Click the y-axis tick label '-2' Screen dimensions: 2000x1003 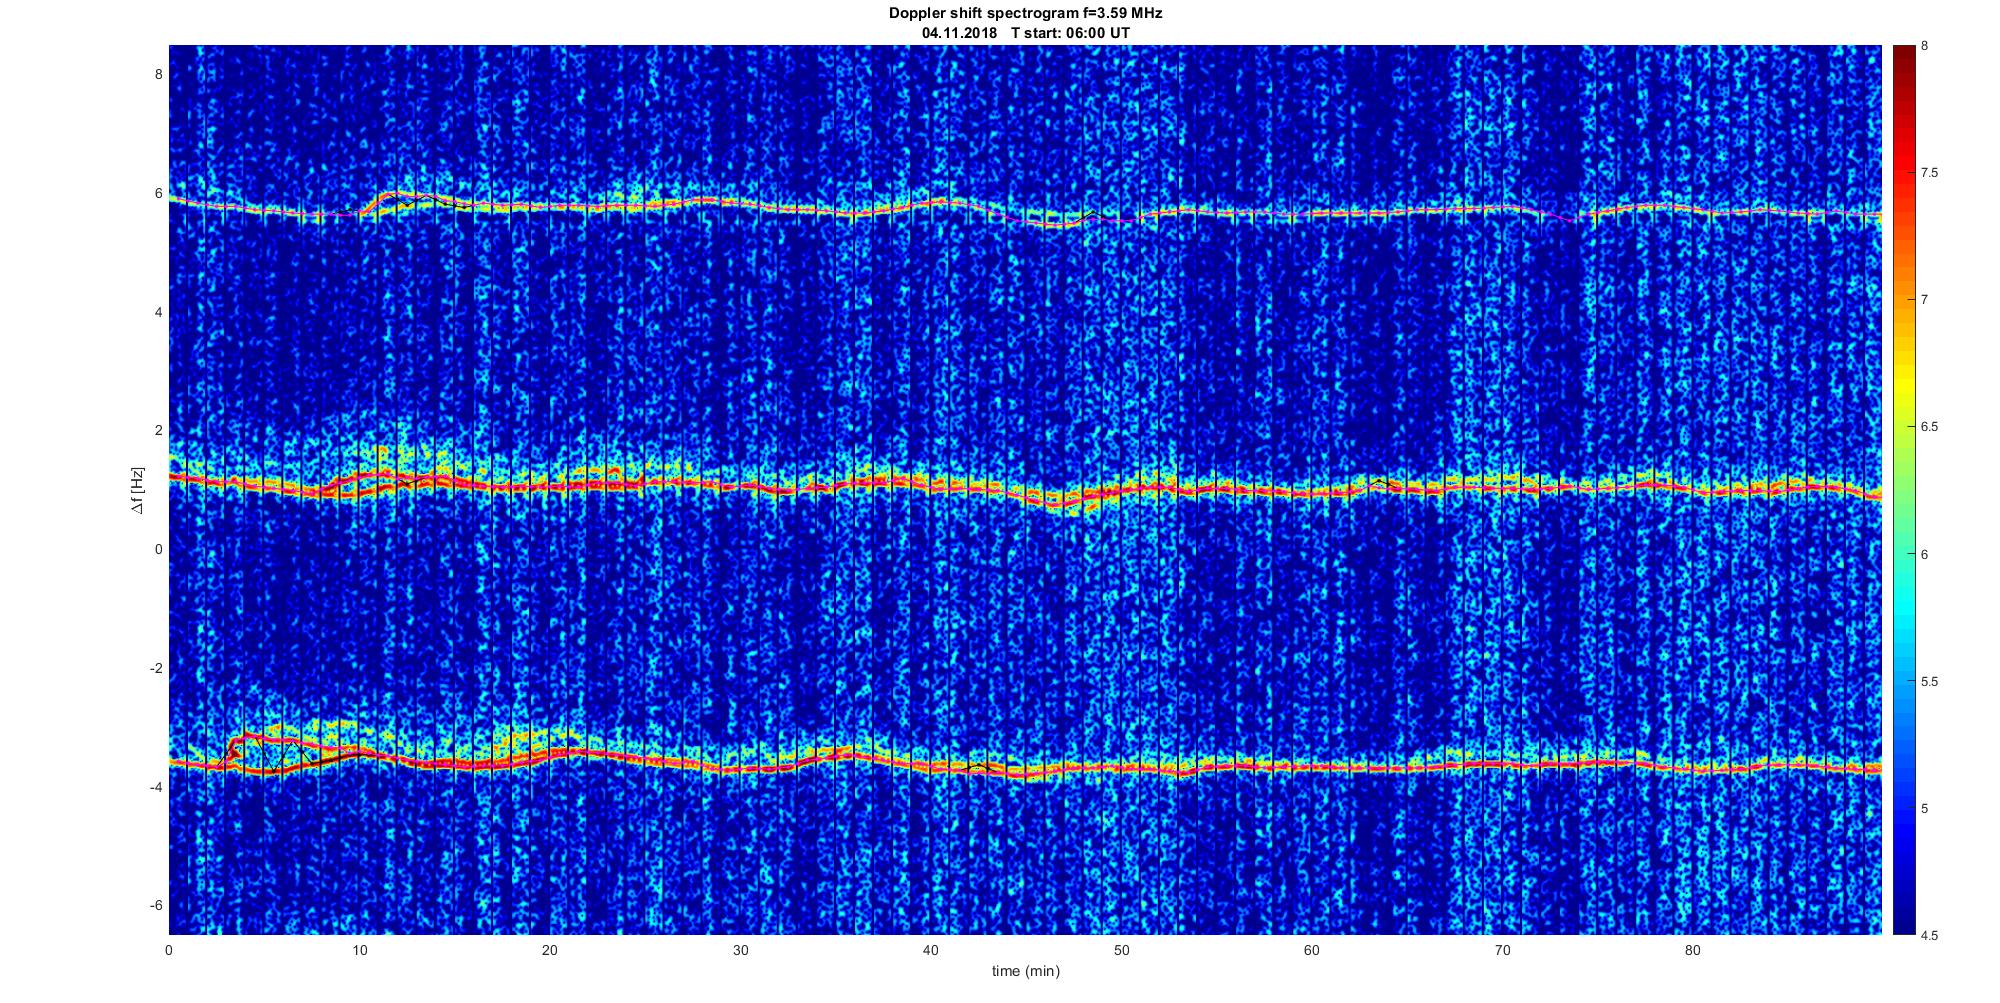pos(156,668)
